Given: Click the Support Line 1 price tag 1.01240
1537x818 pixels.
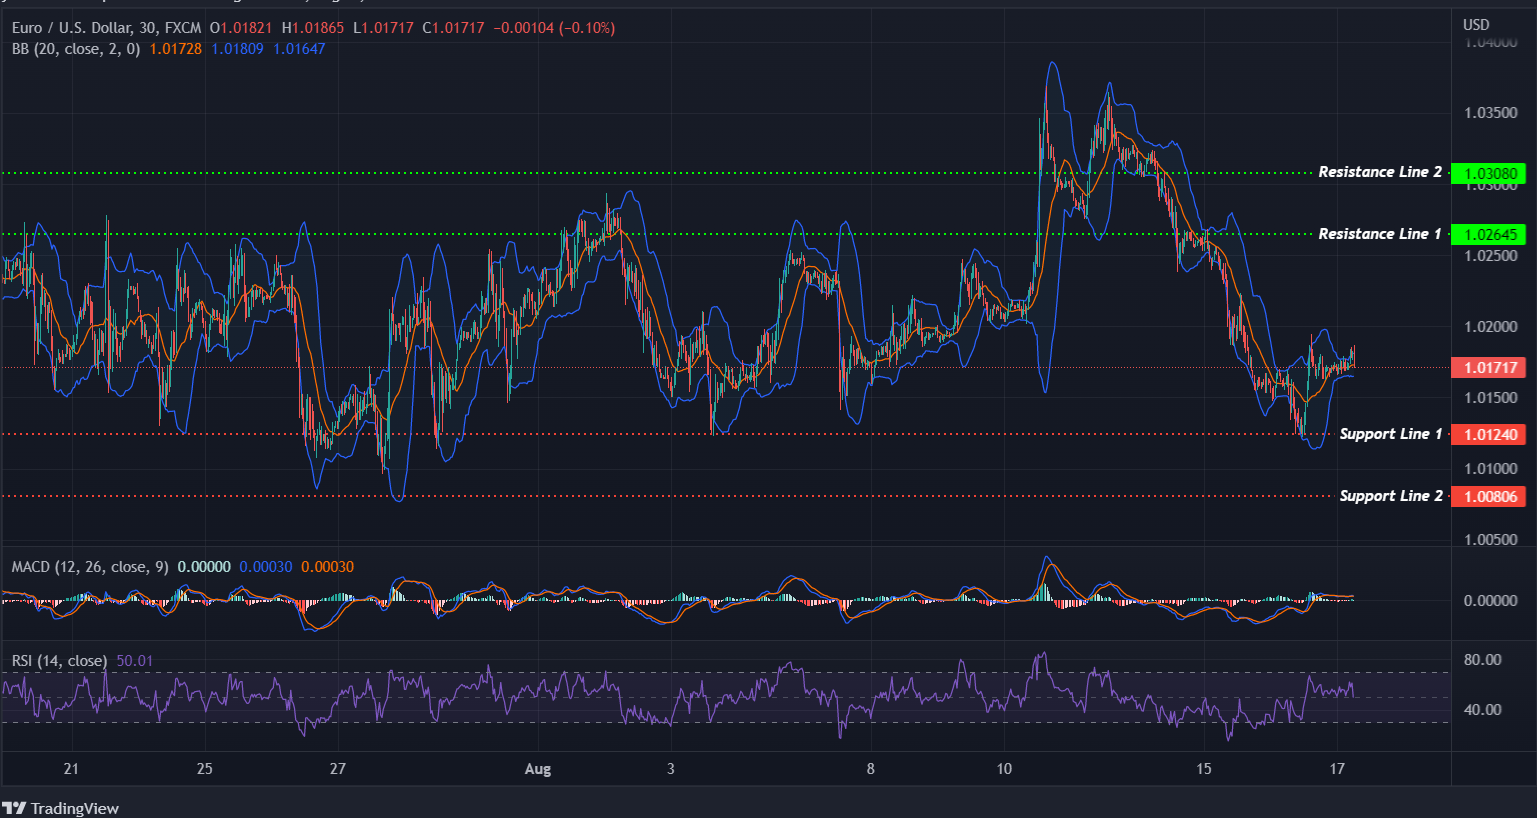Looking at the screenshot, I should click(x=1487, y=434).
